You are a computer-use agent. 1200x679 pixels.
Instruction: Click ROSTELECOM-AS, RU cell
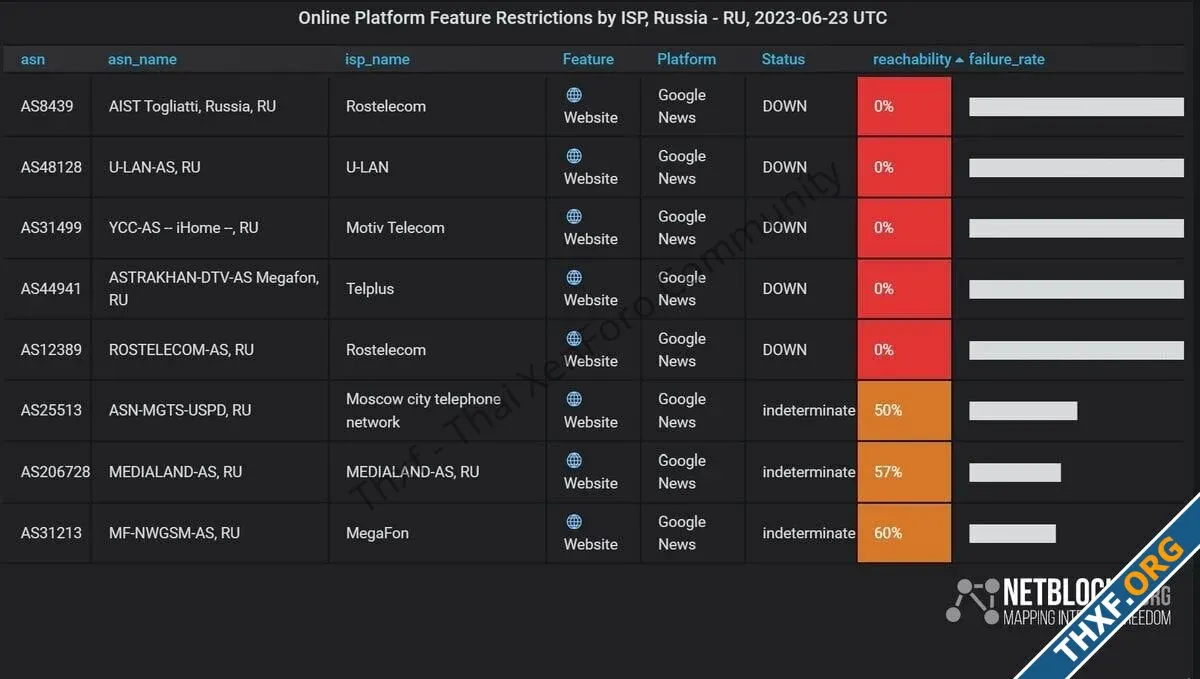(x=211, y=350)
